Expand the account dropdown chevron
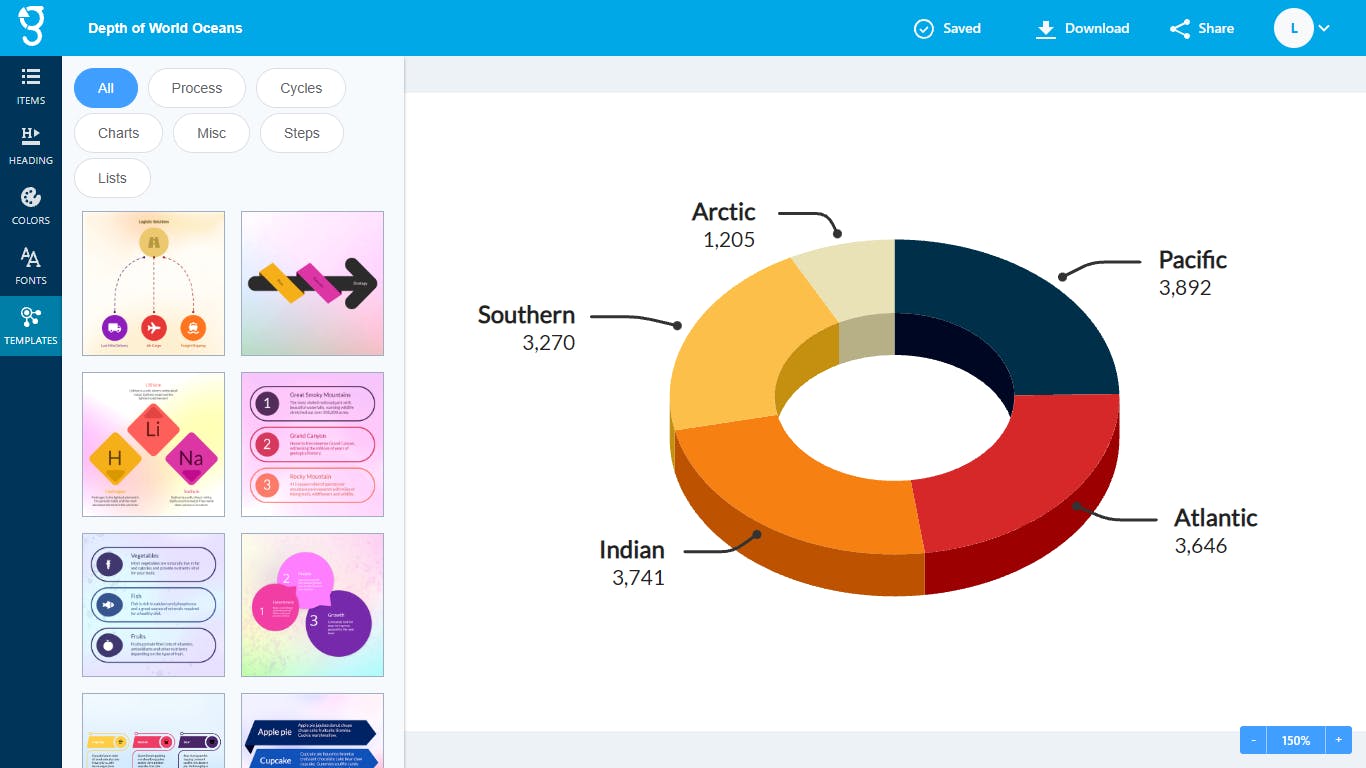Viewport: 1366px width, 768px height. pos(1324,28)
